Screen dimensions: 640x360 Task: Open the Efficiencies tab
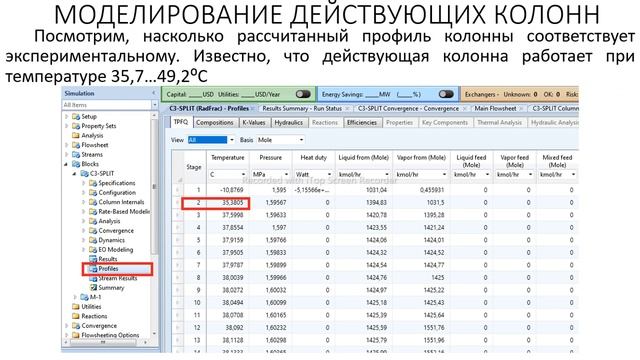click(x=362, y=122)
